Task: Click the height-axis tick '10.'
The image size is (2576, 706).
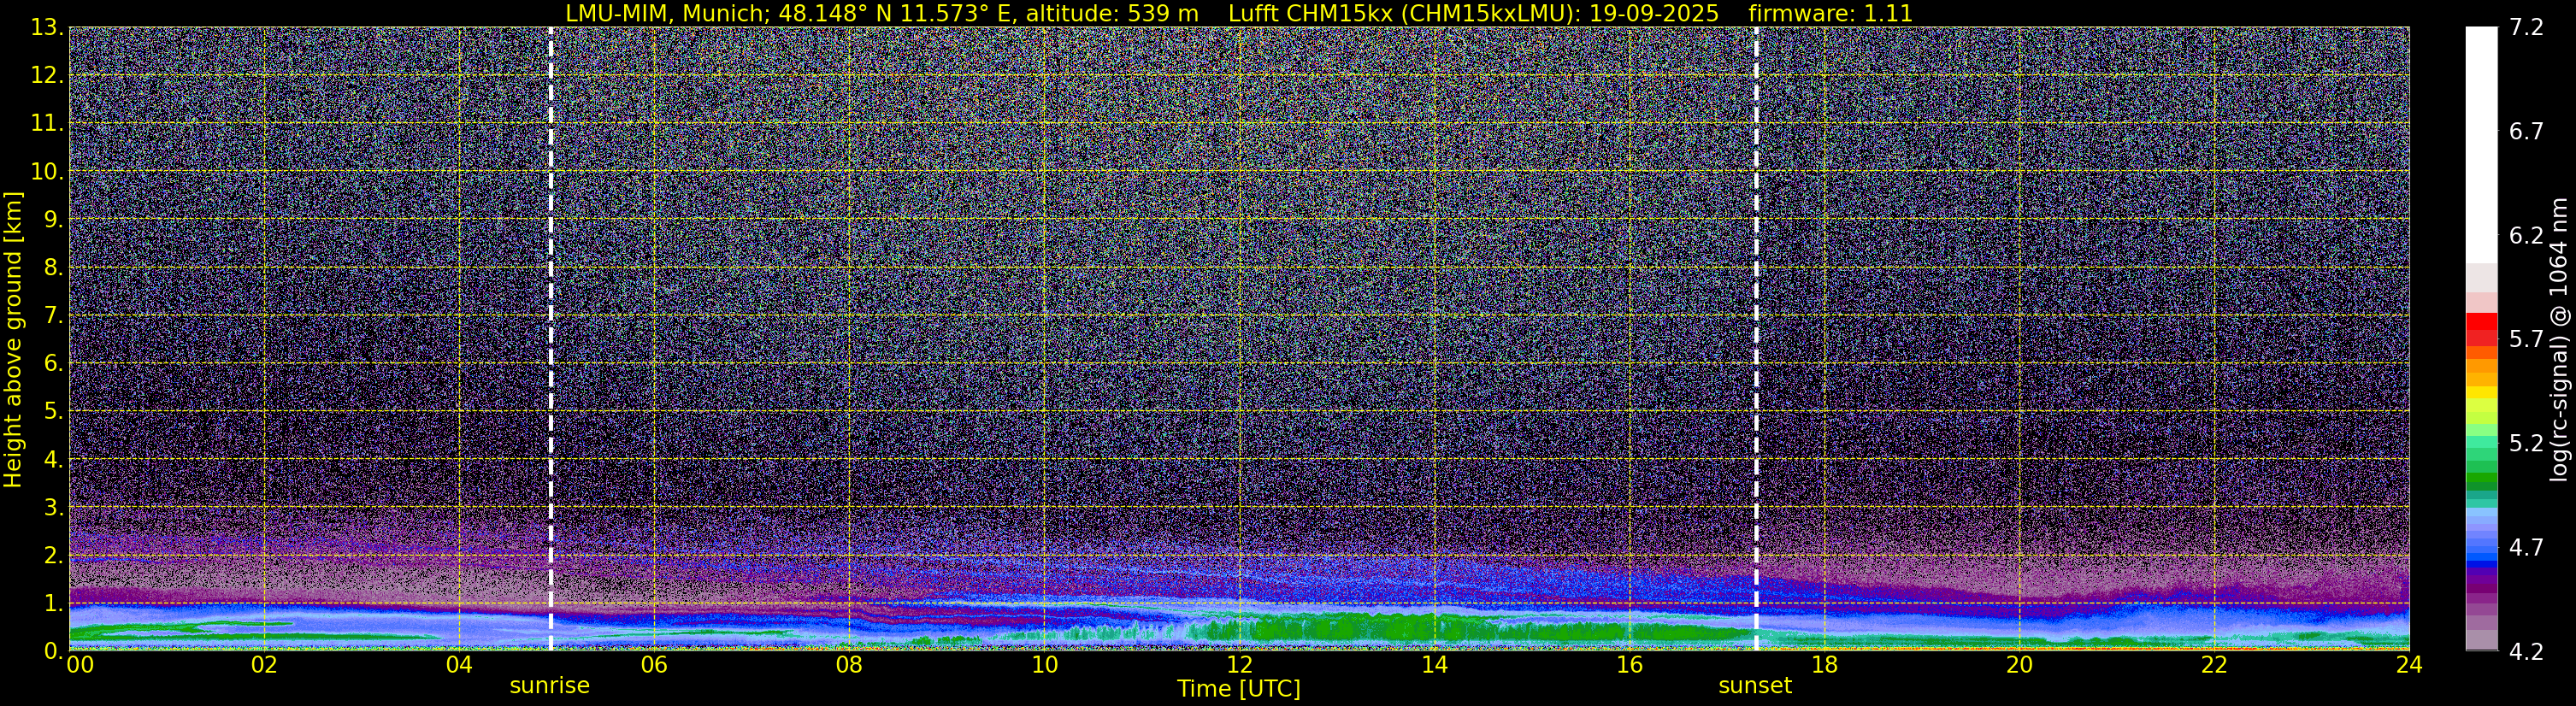Action: [48, 171]
